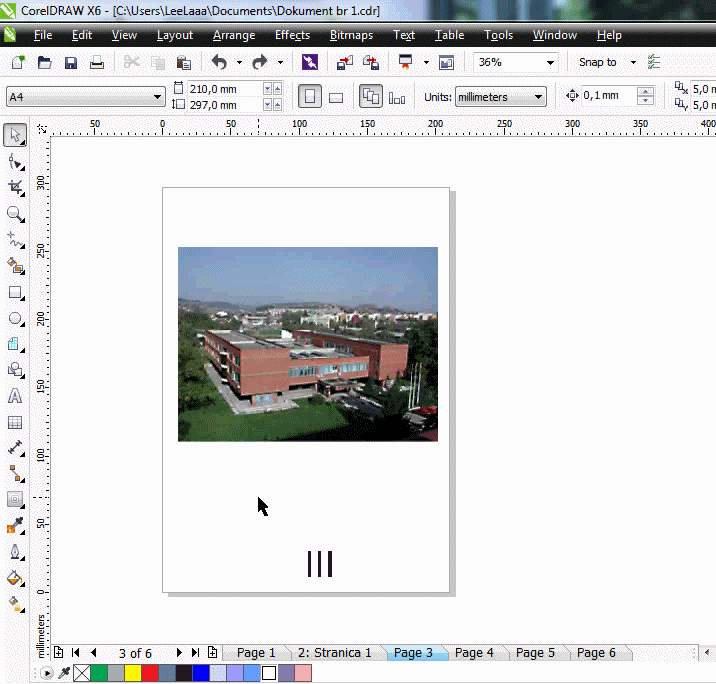716x684 pixels.
Task: Click the Snap to button
Action: click(598, 62)
